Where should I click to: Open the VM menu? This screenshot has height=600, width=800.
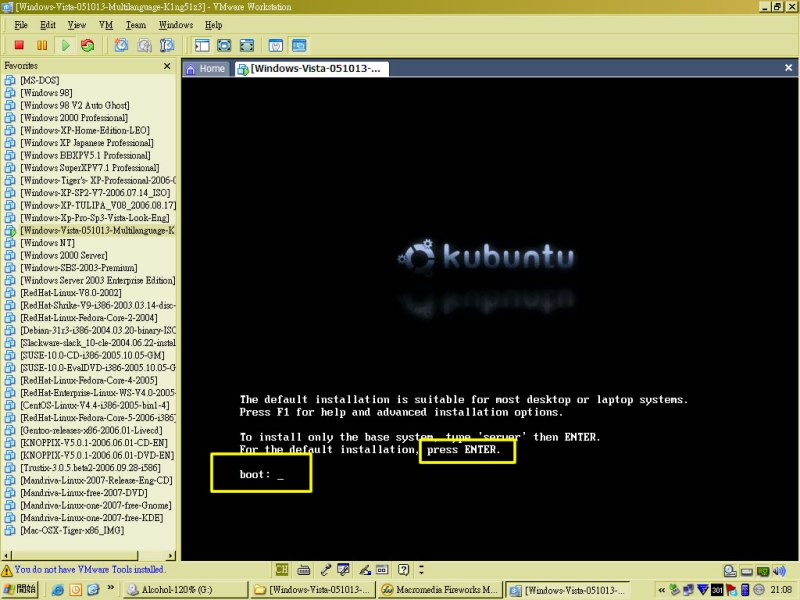tap(106, 24)
